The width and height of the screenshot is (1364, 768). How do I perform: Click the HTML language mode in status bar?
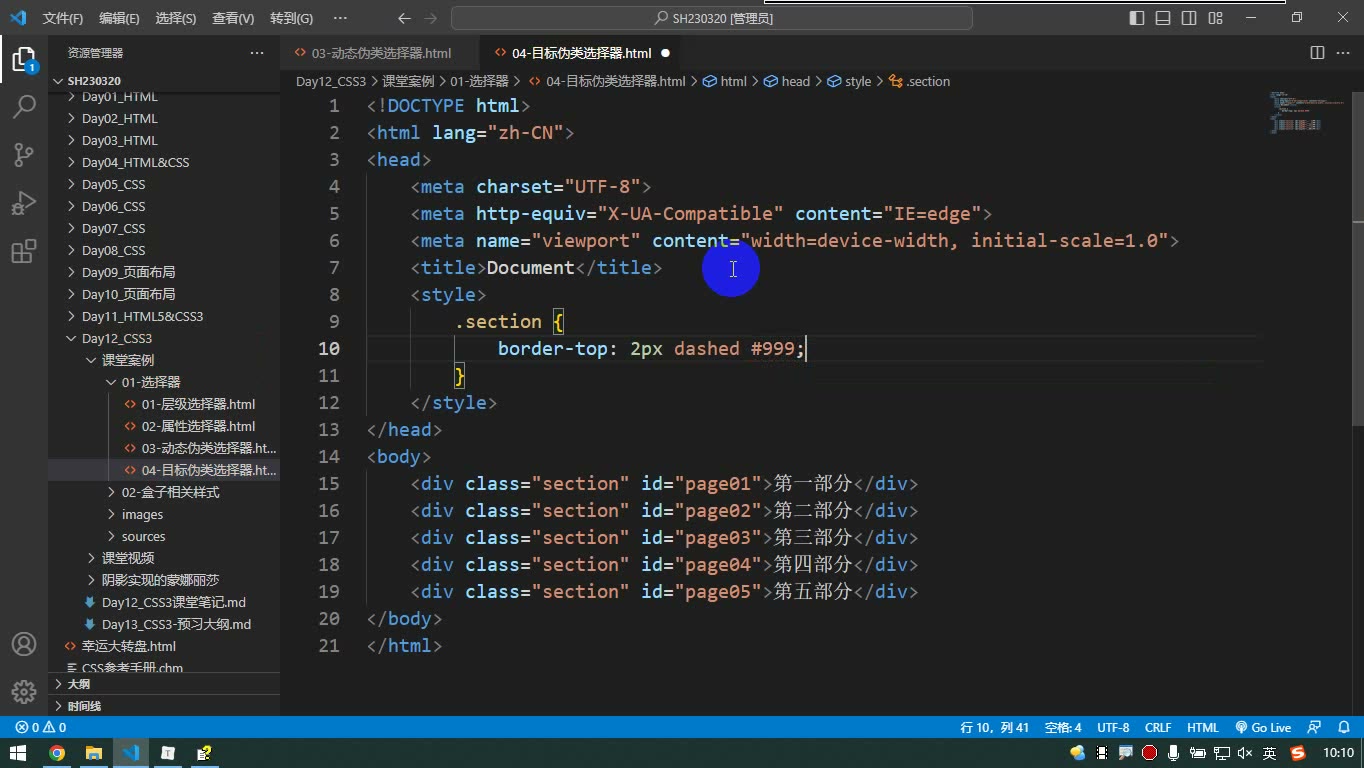[1203, 728]
